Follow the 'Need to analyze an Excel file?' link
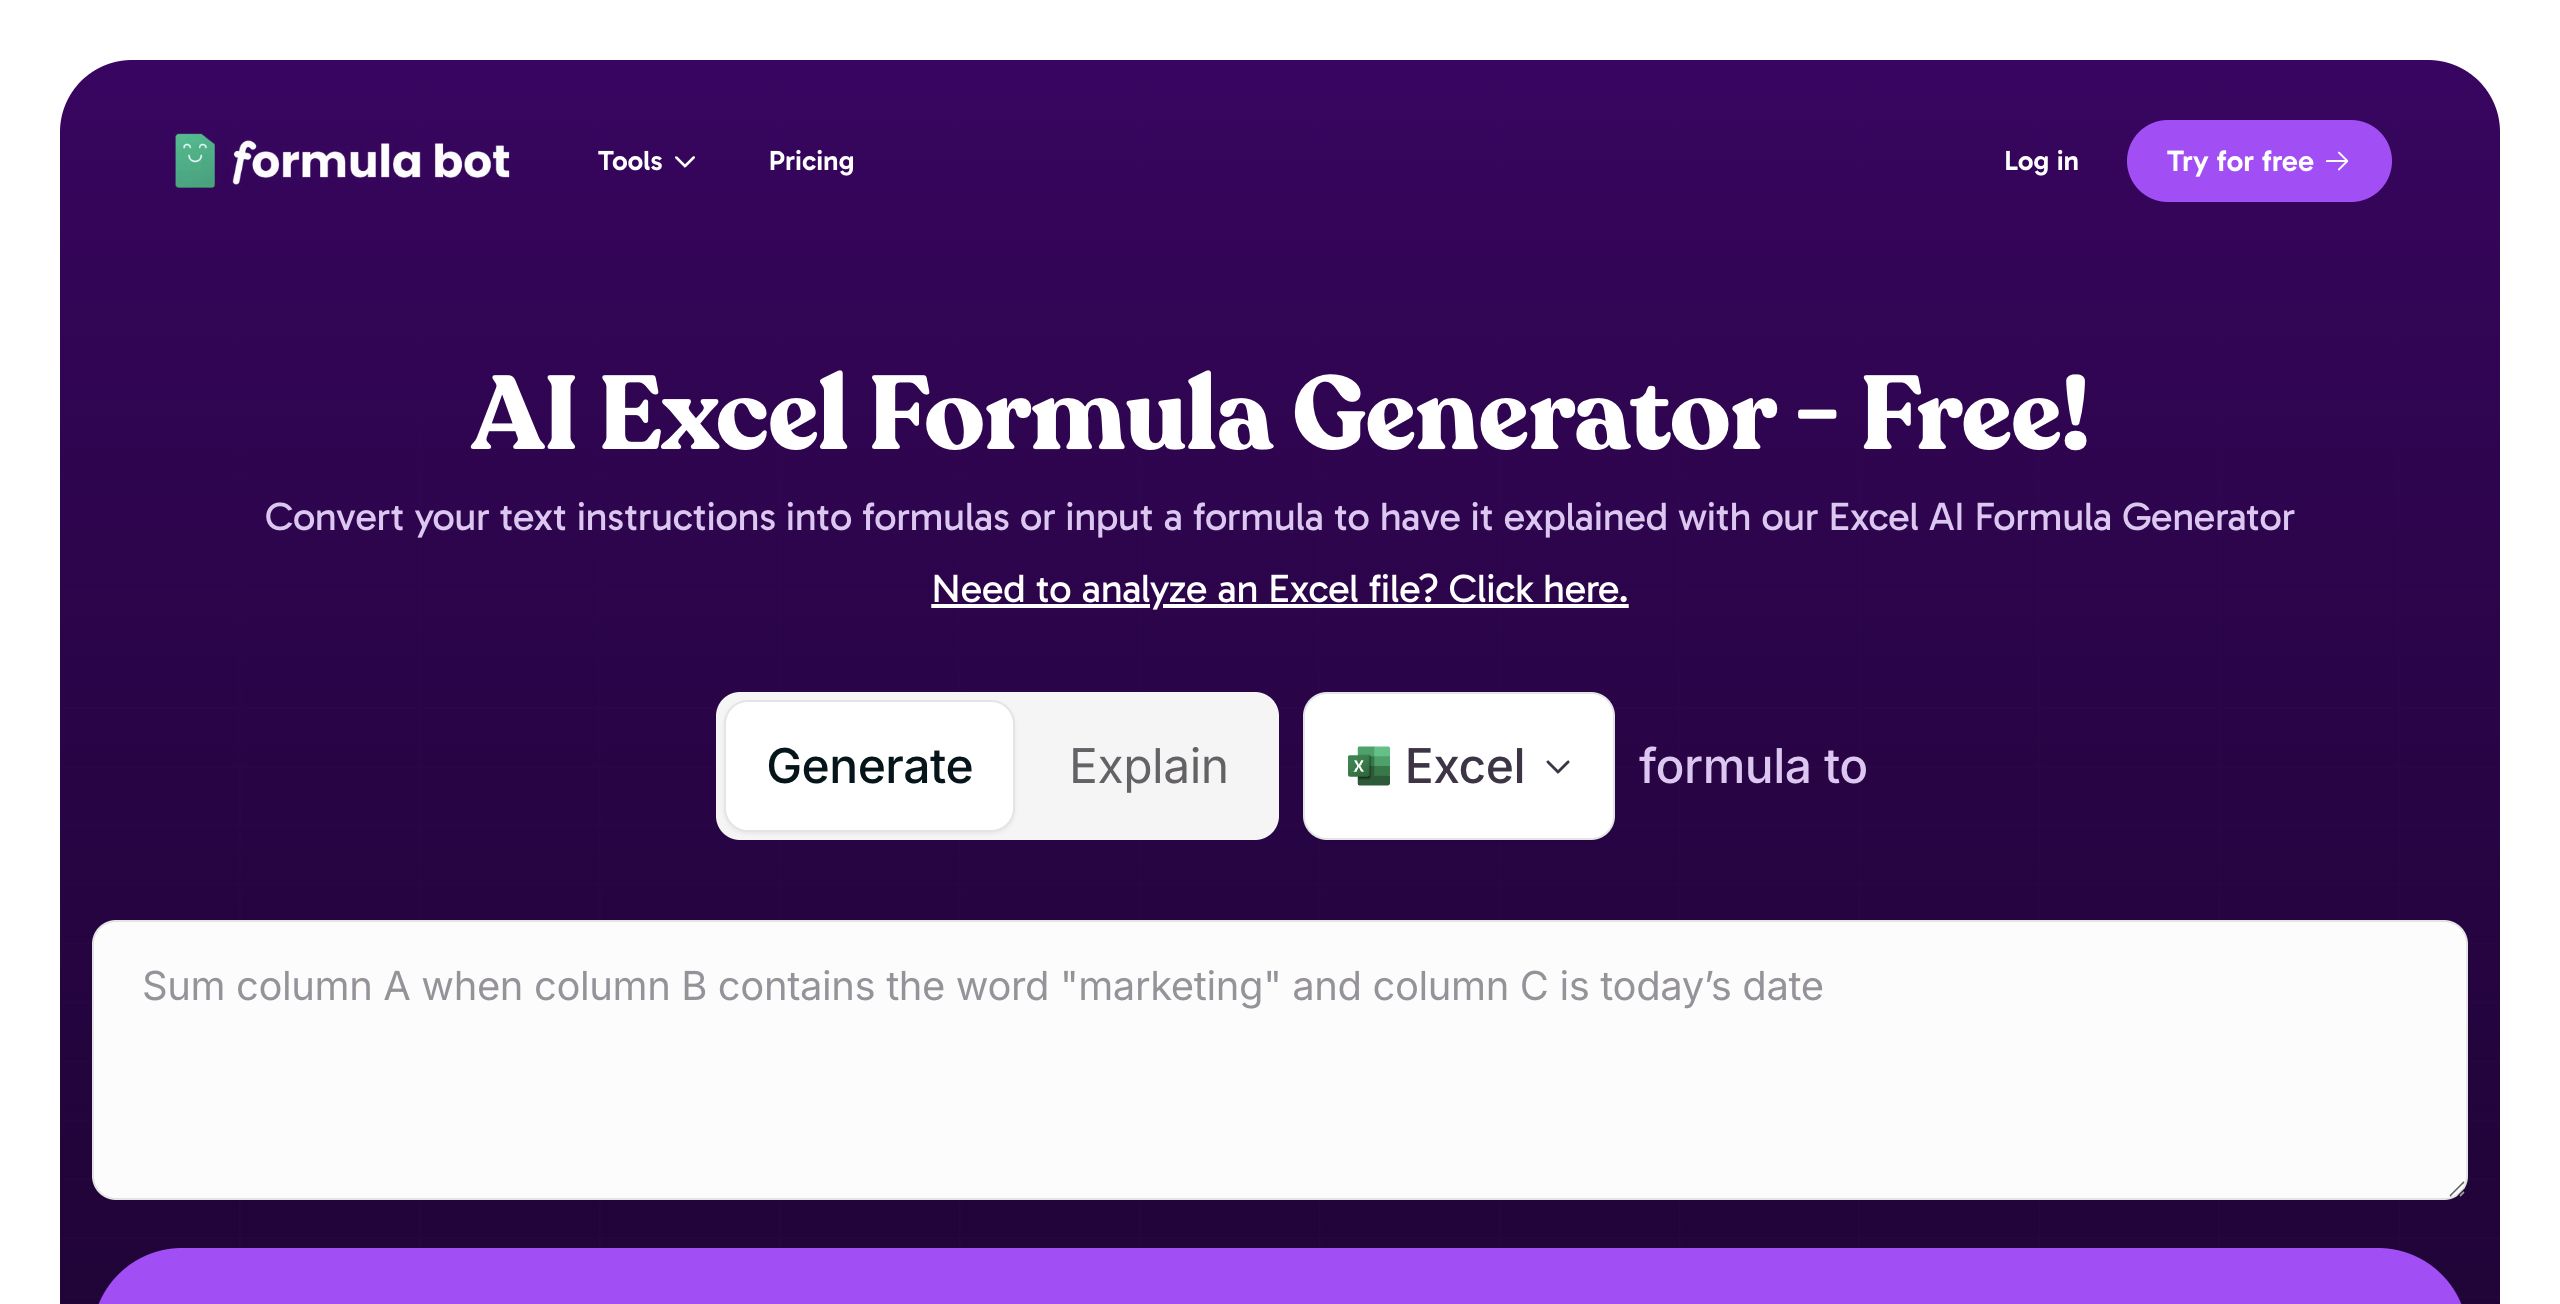Image resolution: width=2560 pixels, height=1304 pixels. coord(1280,589)
